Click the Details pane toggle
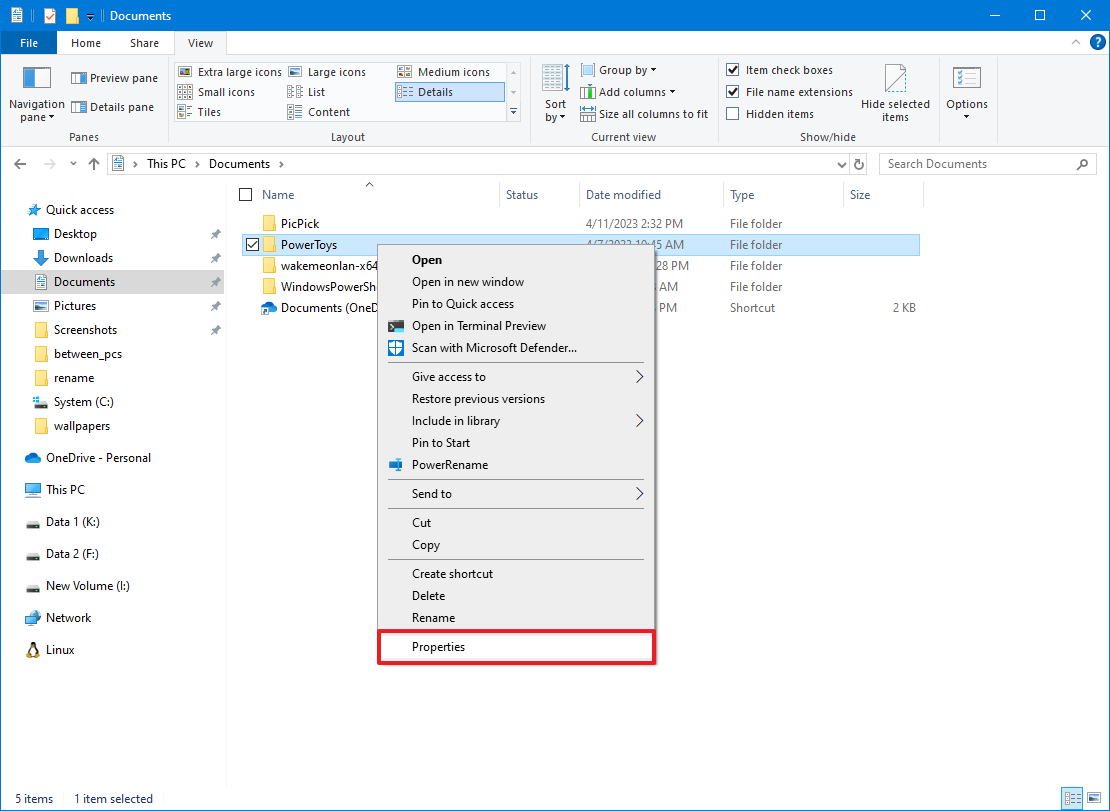1110x811 pixels. pos(113,107)
